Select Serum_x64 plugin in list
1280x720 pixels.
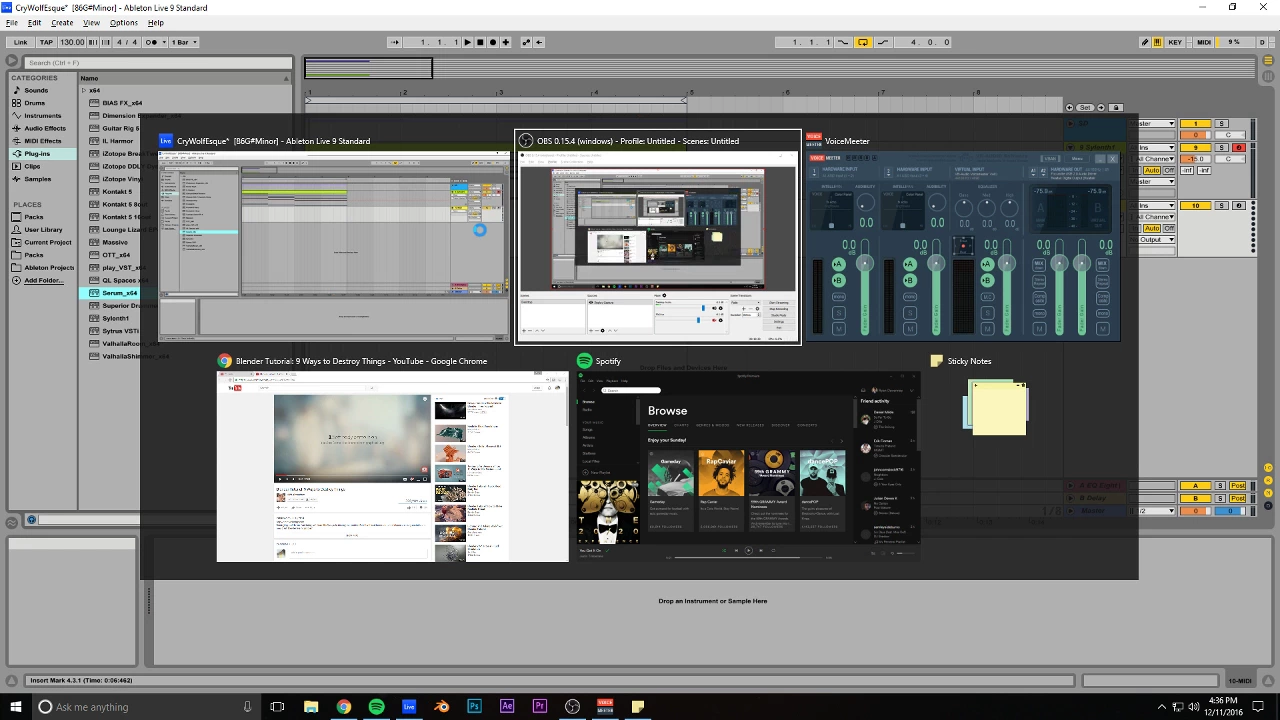click(x=119, y=293)
